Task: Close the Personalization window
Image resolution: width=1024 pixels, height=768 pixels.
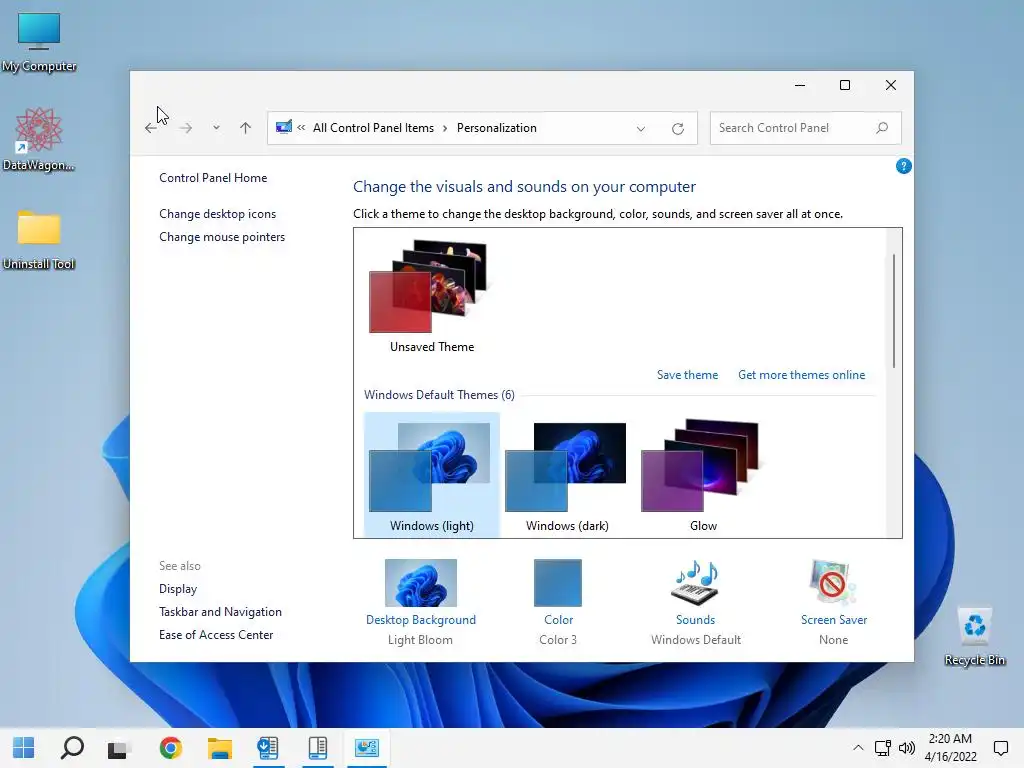Action: click(x=890, y=86)
